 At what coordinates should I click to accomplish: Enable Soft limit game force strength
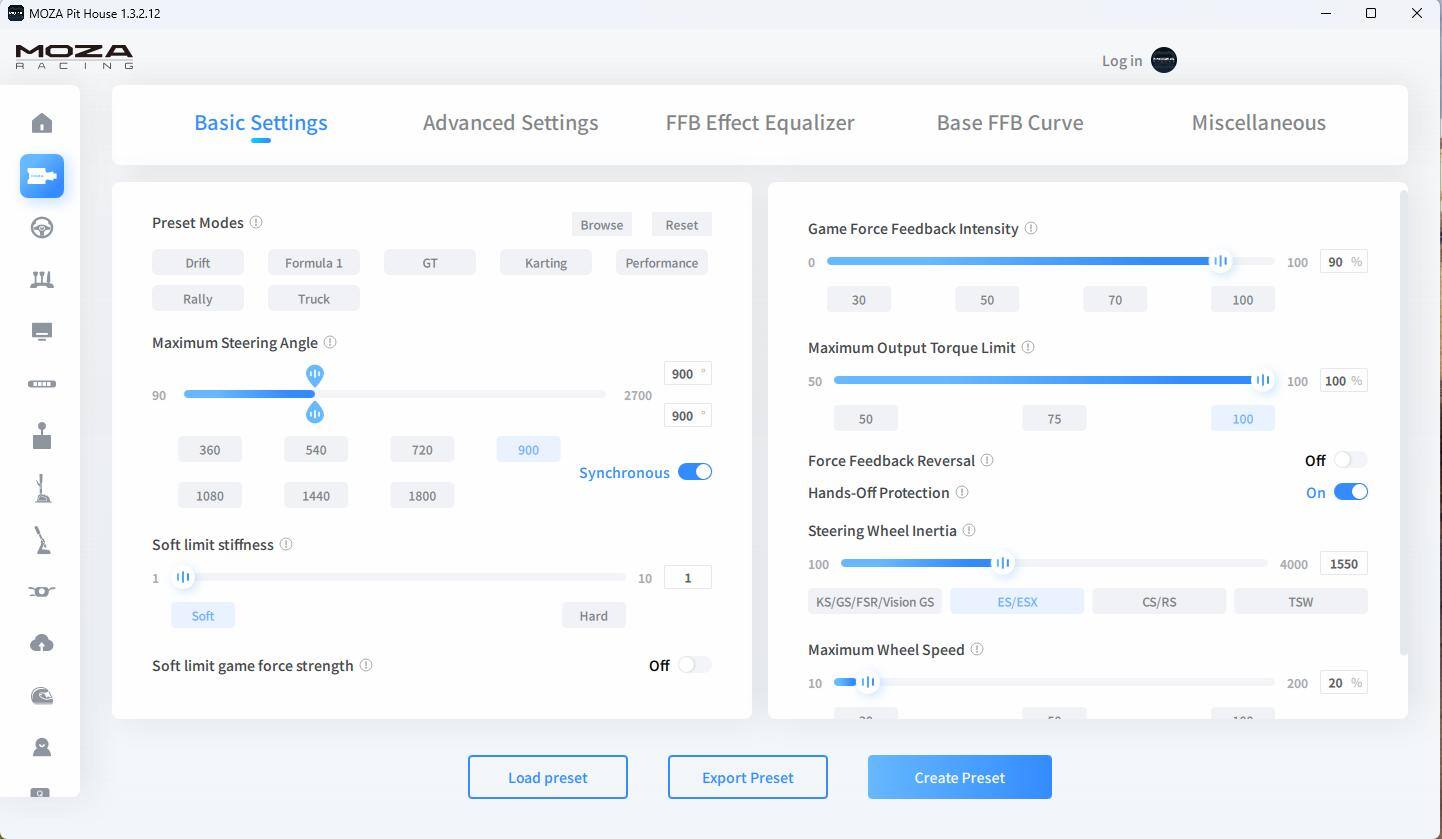[694, 665]
